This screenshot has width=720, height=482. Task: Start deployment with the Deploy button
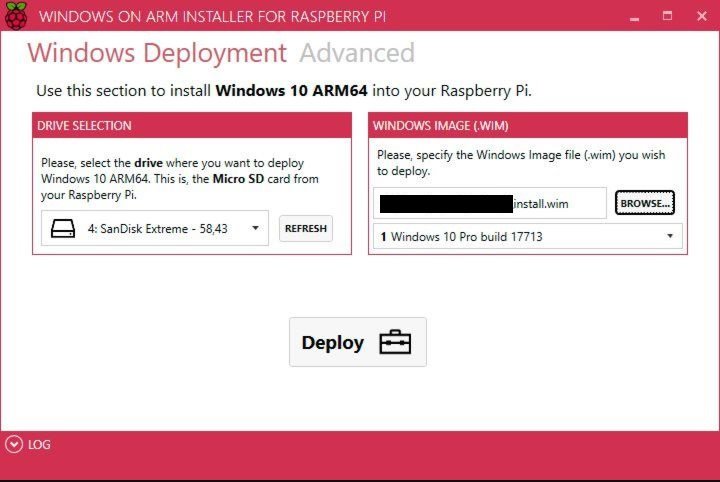coord(358,342)
